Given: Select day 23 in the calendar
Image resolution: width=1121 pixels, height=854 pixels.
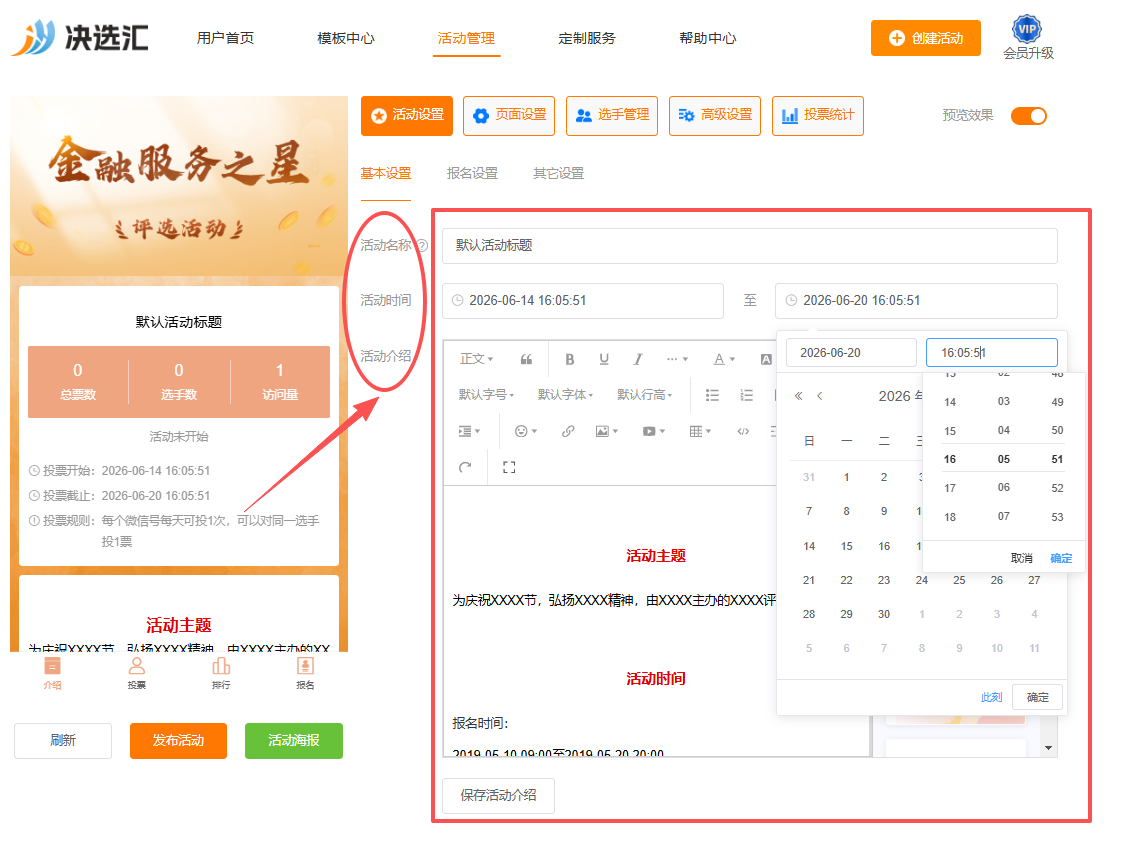Looking at the screenshot, I should tap(884, 580).
